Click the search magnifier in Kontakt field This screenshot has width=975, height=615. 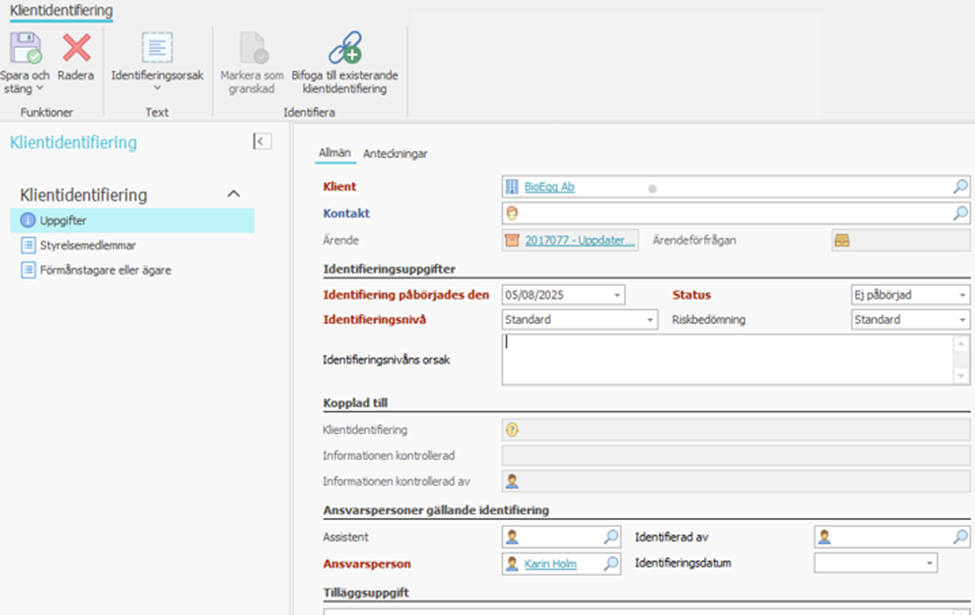[959, 213]
